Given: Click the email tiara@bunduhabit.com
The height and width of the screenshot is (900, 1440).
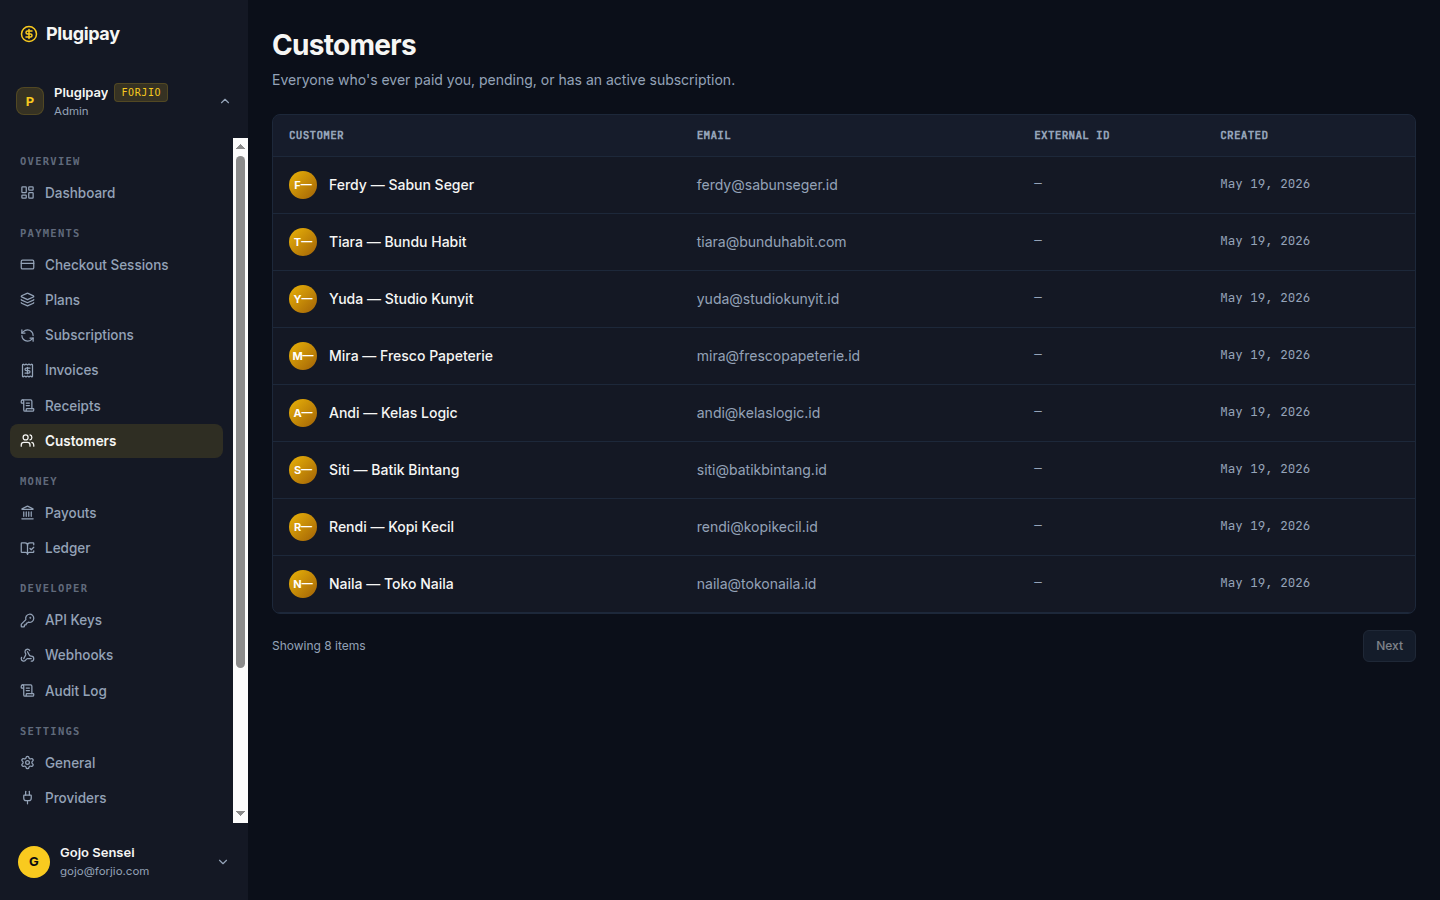Looking at the screenshot, I should 771,242.
